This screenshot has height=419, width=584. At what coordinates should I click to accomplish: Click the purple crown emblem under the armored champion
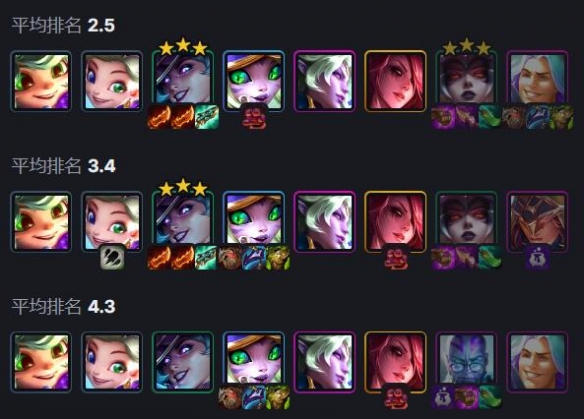coord(537,257)
